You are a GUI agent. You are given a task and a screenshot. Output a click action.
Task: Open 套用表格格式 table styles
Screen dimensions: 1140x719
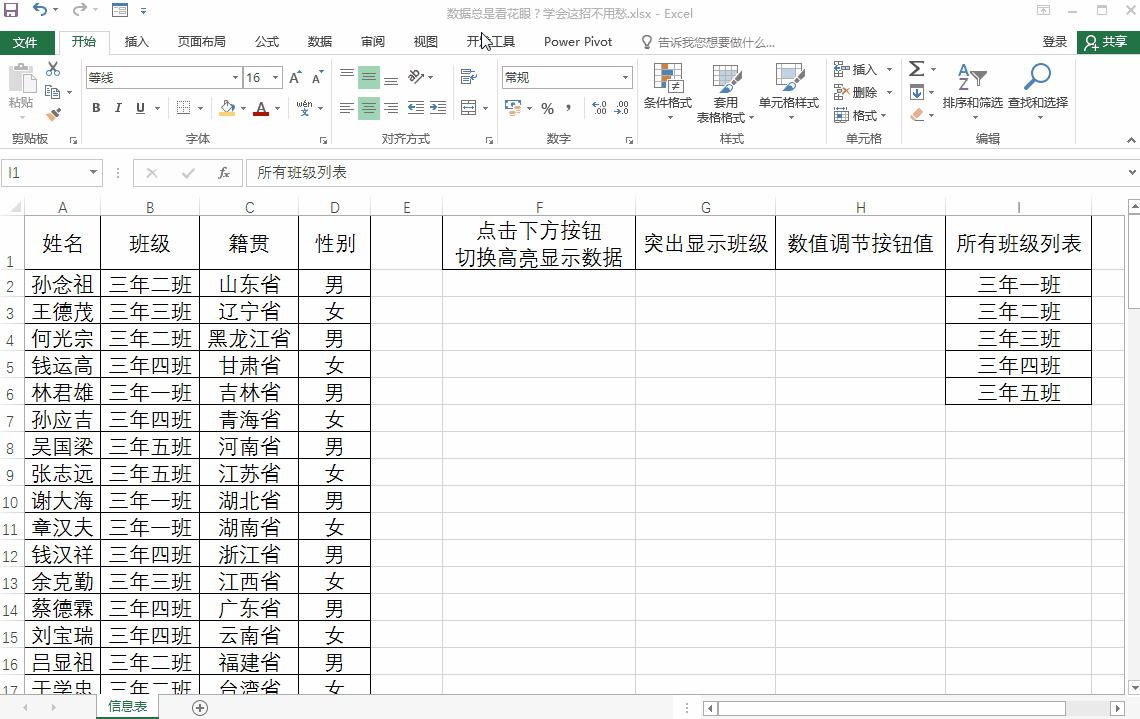[x=726, y=92]
